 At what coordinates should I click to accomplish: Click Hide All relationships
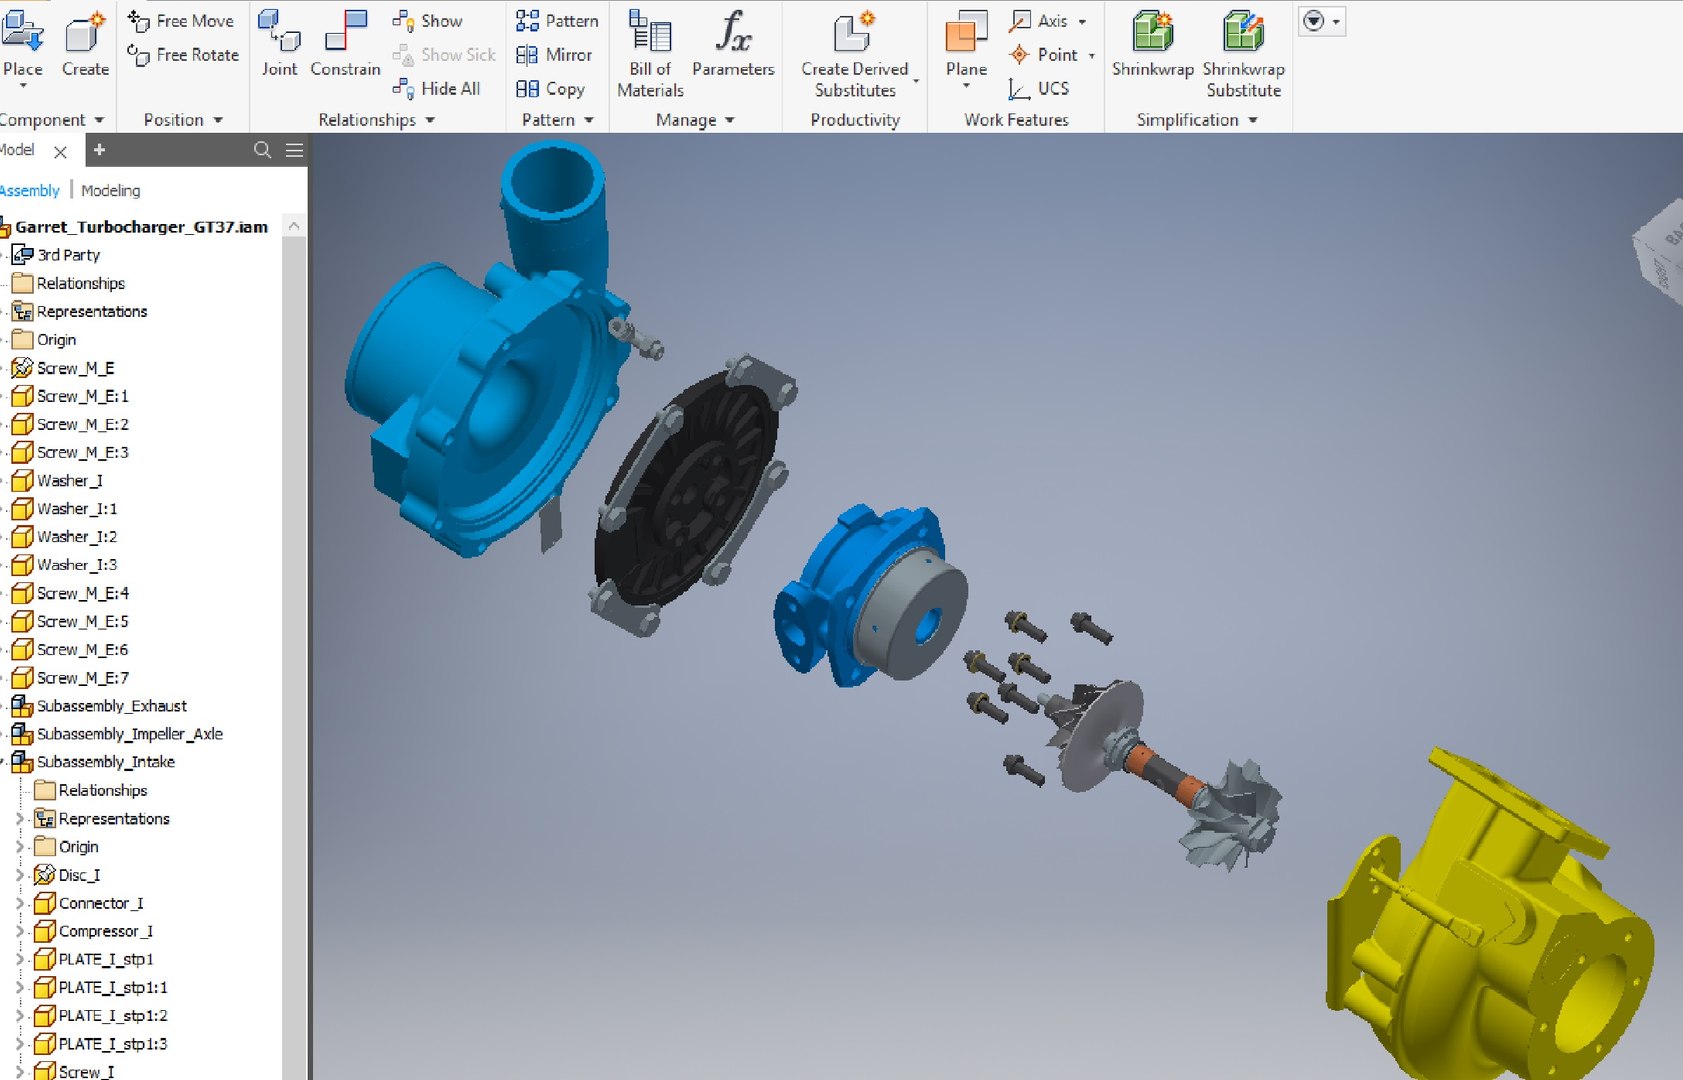(436, 88)
